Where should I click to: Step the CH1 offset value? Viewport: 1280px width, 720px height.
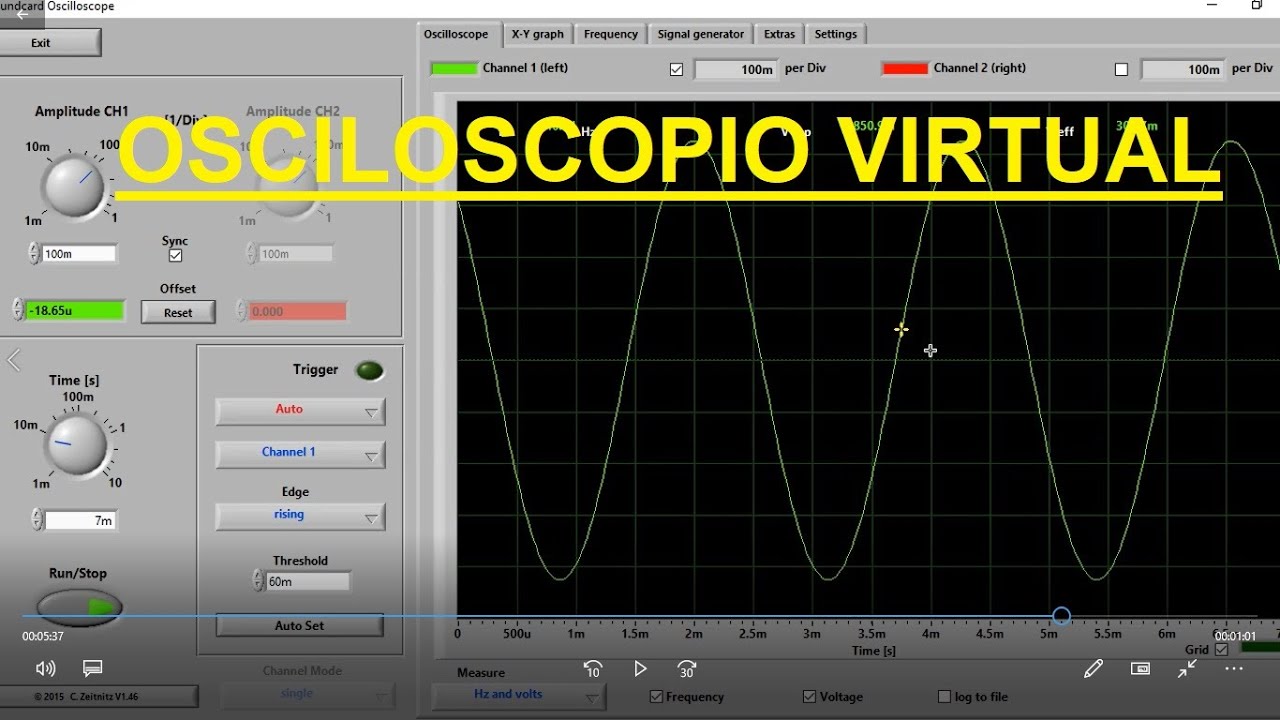coord(18,311)
